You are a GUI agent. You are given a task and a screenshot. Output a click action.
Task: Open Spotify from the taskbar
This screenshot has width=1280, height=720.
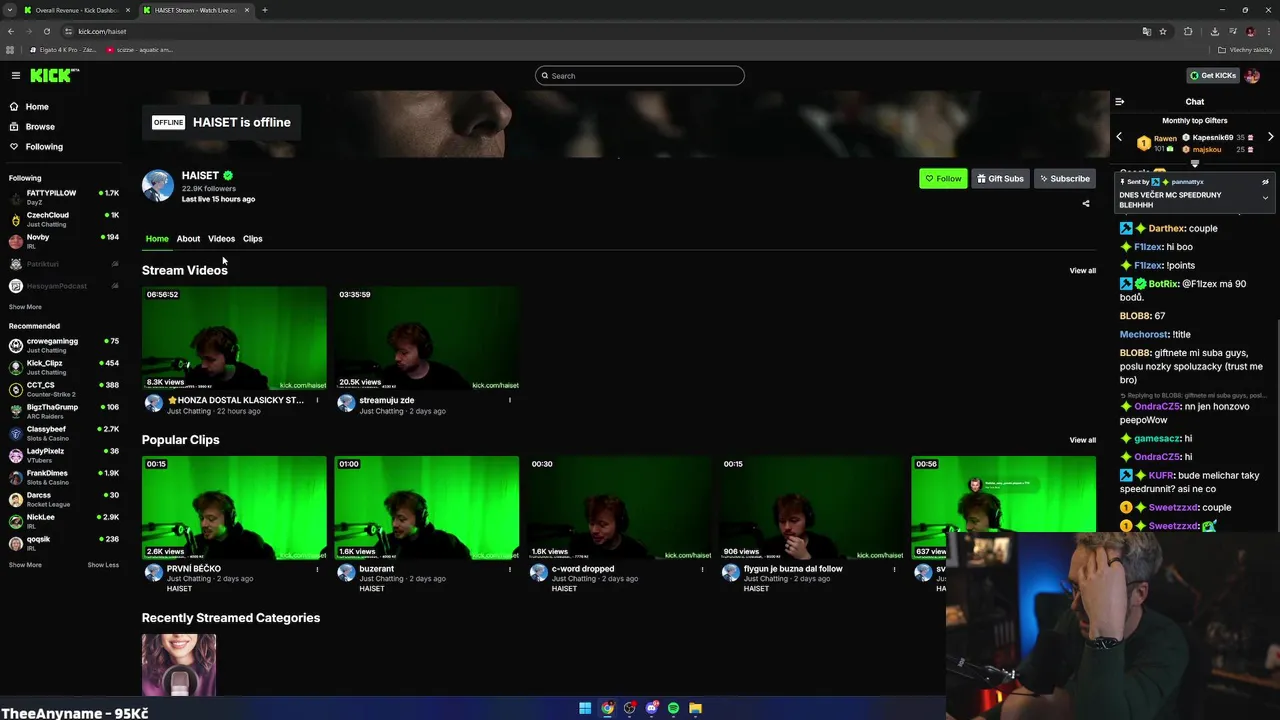click(673, 708)
